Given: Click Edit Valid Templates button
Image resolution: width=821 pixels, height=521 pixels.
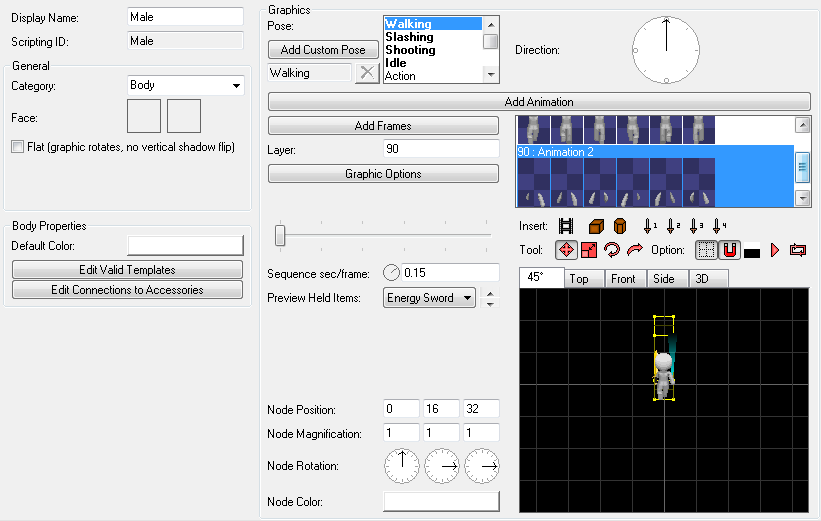Looking at the screenshot, I should click(127, 270).
